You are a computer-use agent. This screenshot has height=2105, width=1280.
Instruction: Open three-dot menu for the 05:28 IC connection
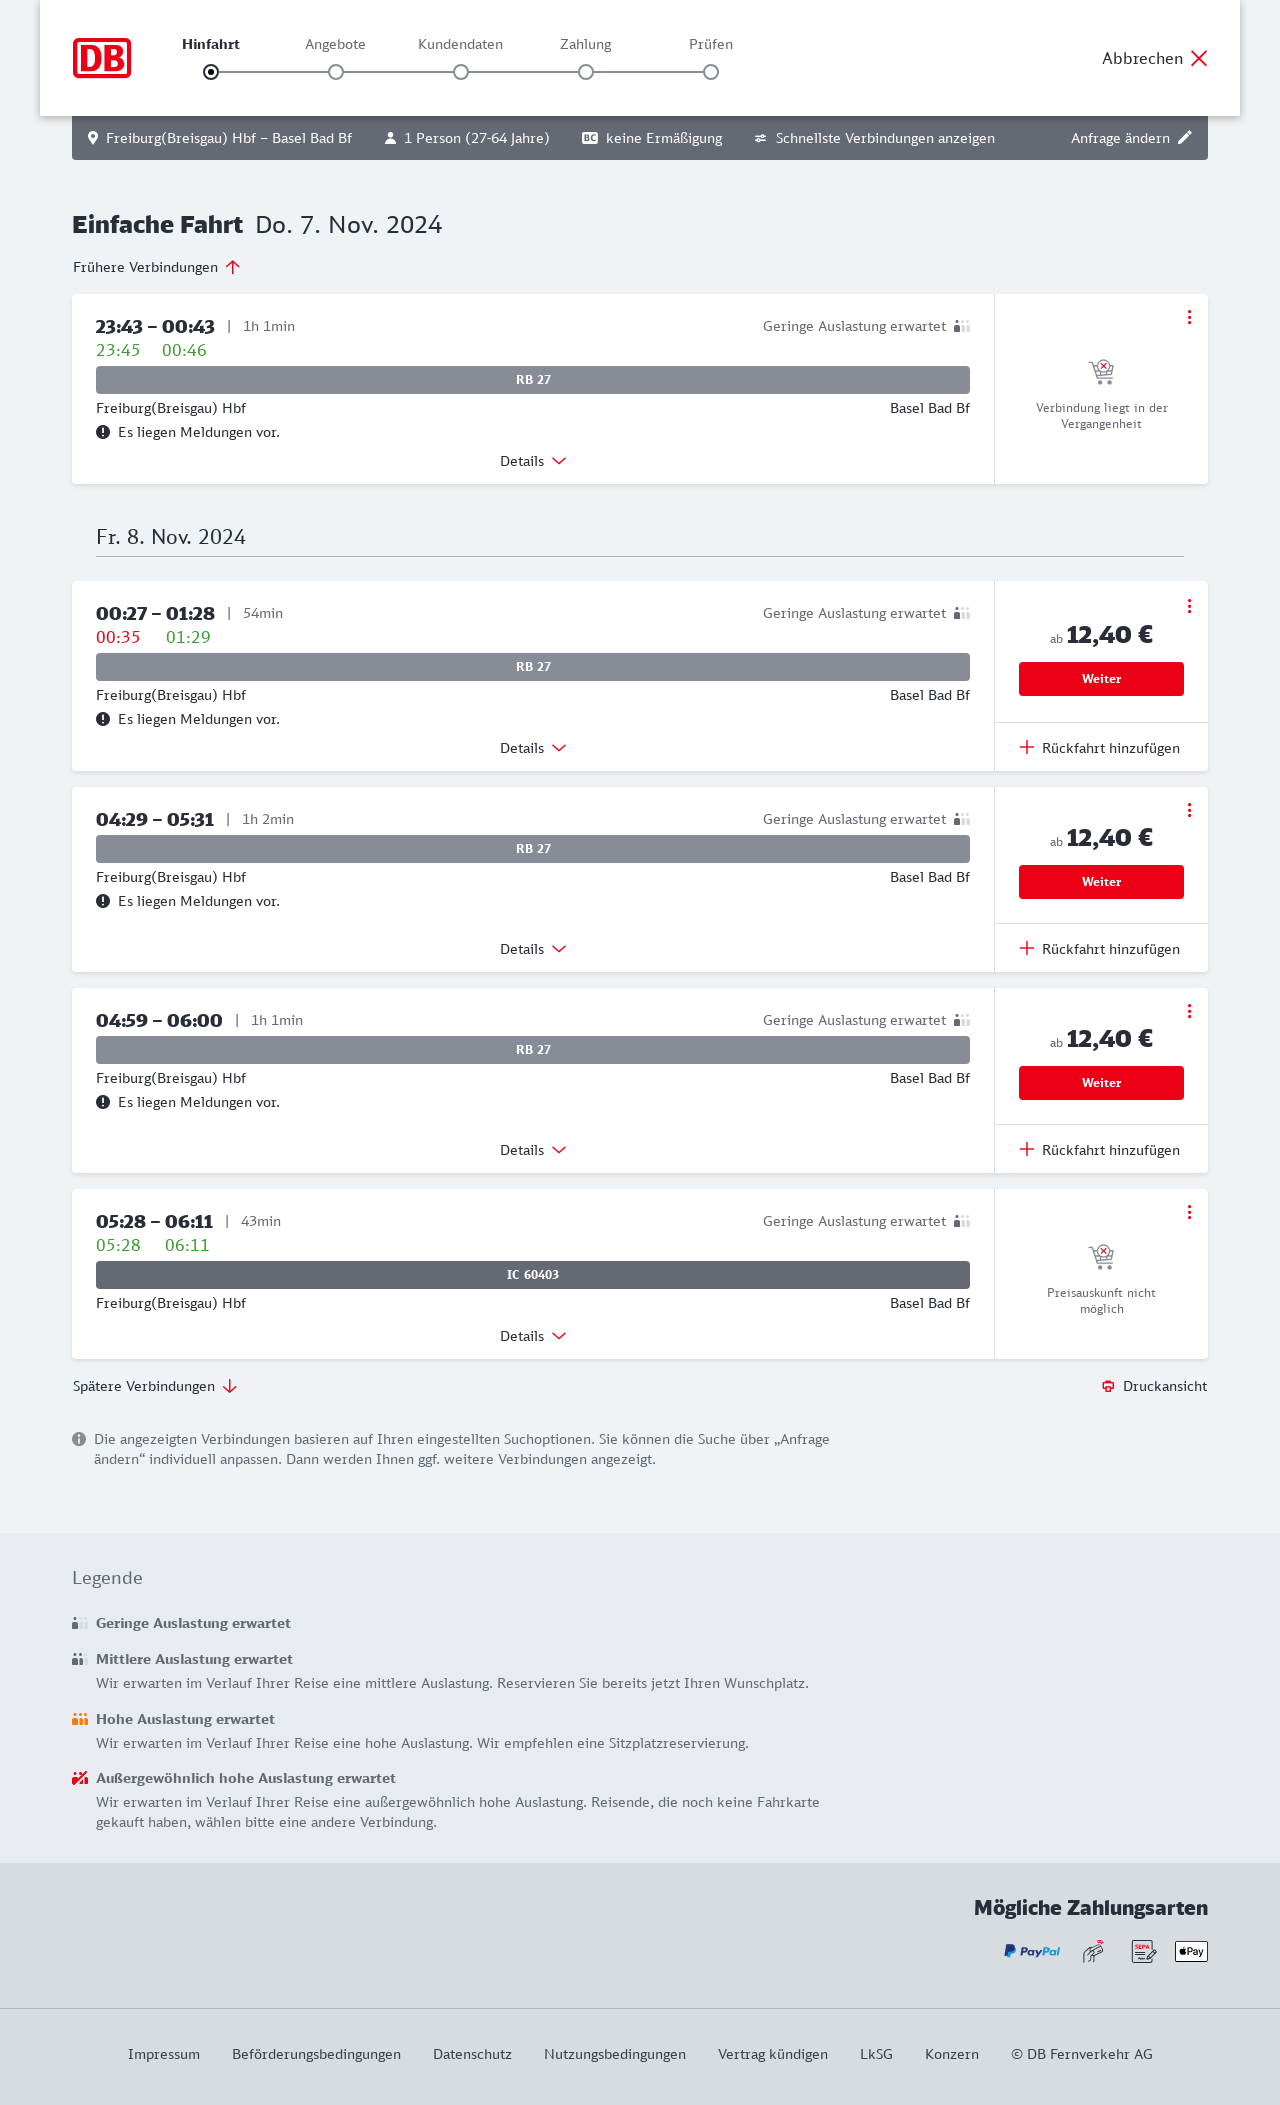(1189, 1212)
